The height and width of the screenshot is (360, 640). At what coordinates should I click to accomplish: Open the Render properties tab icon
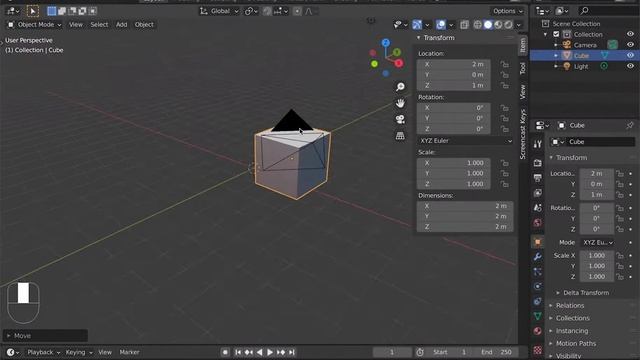[x=538, y=162]
